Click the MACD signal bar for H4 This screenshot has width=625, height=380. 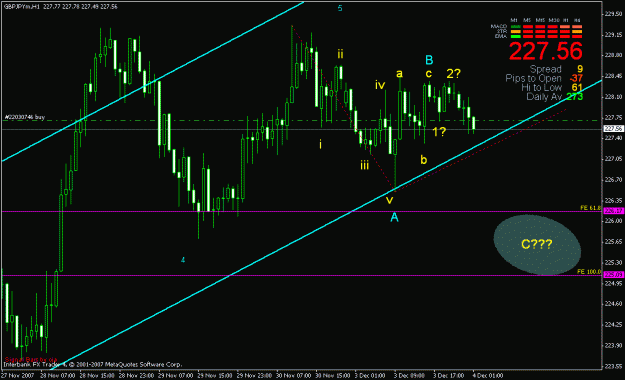(577, 26)
